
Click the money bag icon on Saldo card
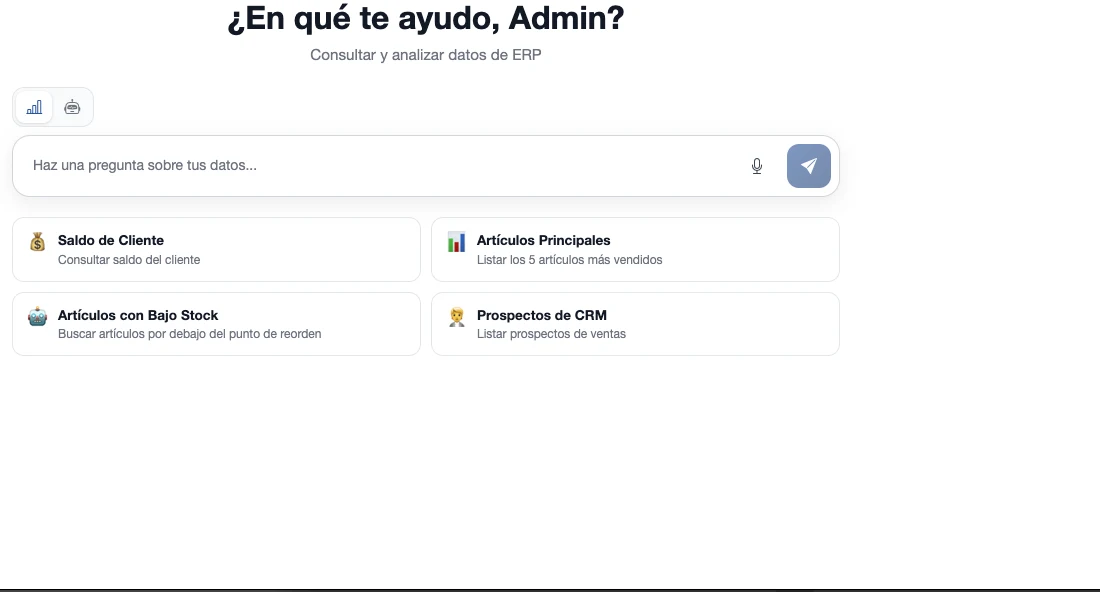[x=38, y=242]
